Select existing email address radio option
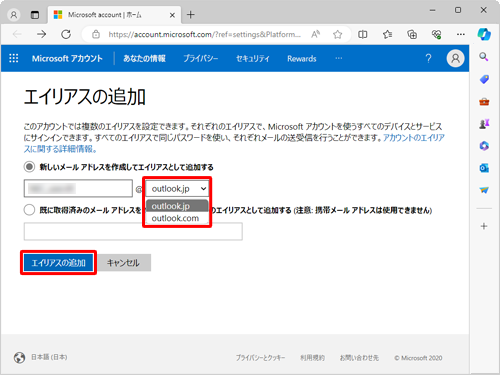 coord(29,210)
